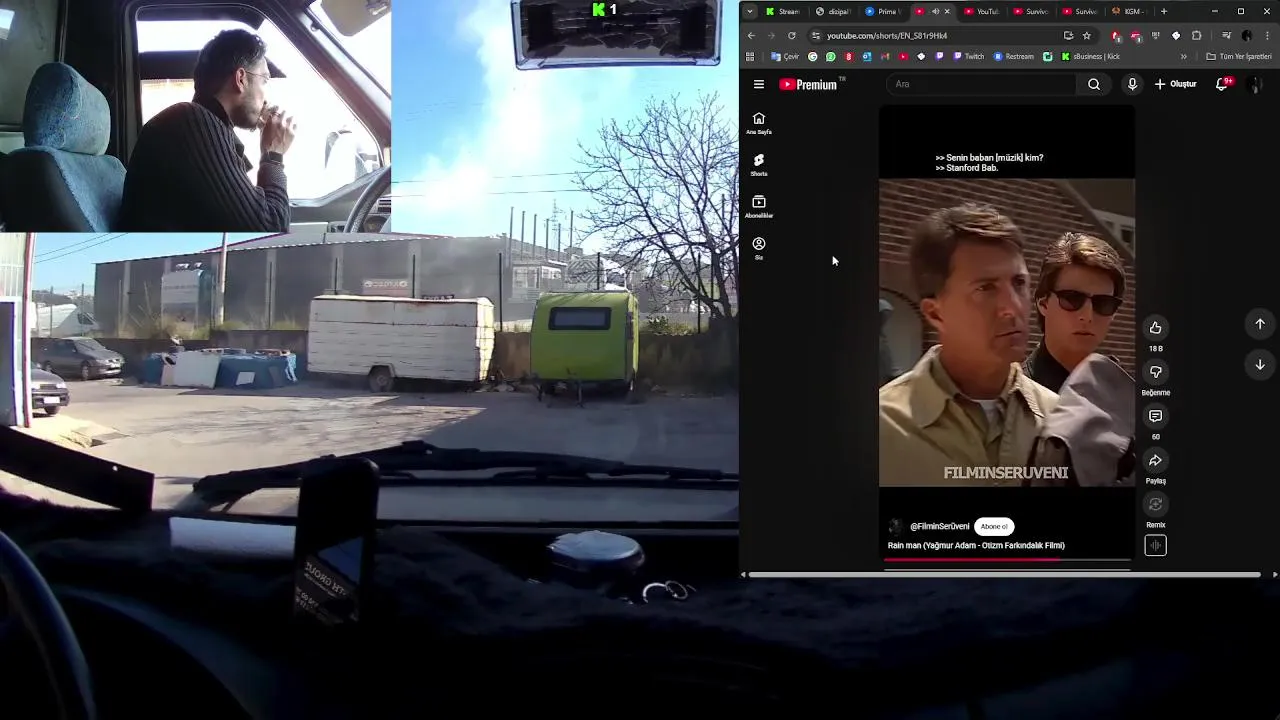This screenshot has width=1280, height=720.
Task: Switch to the dizipal tab
Action: pyautogui.click(x=832, y=11)
